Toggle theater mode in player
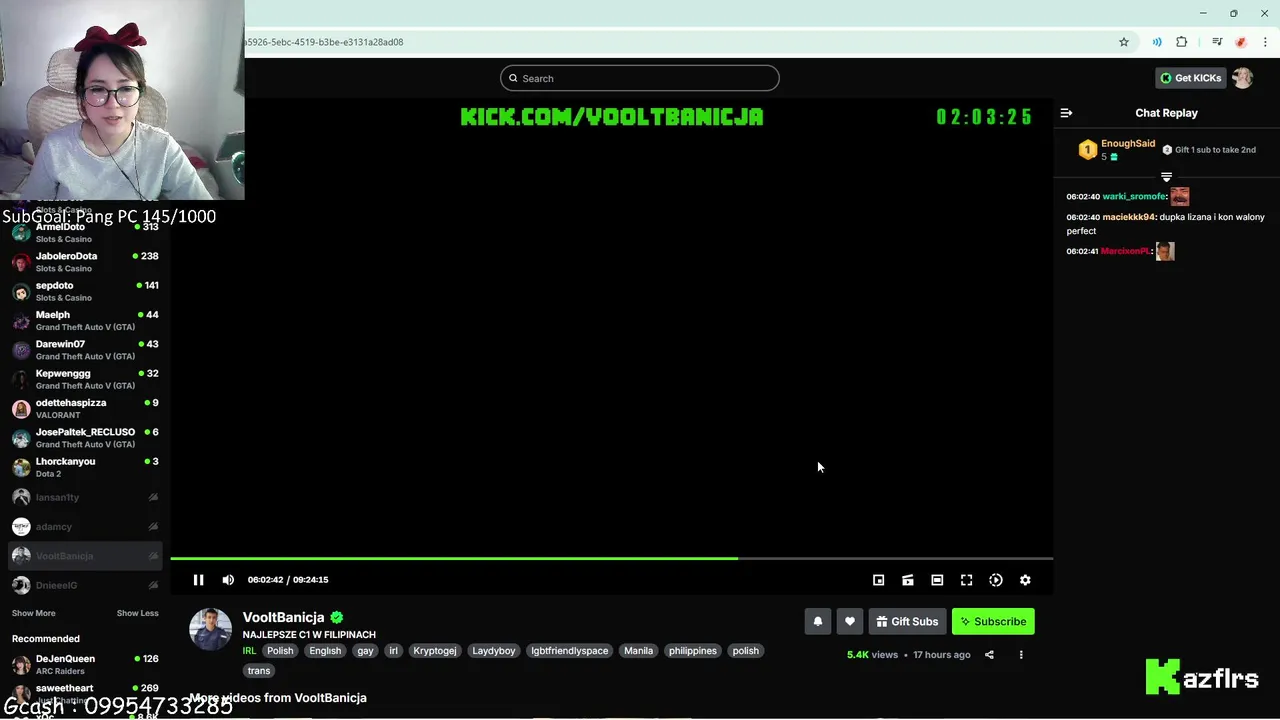The image size is (1280, 720). tap(937, 580)
